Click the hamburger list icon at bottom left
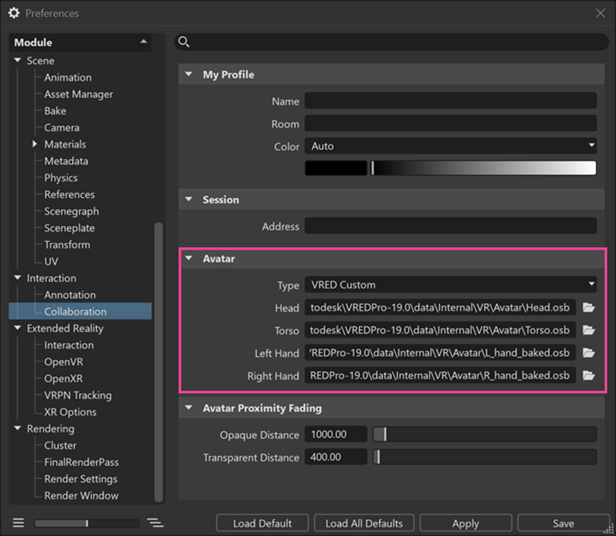This screenshot has width=616, height=536. 18,523
